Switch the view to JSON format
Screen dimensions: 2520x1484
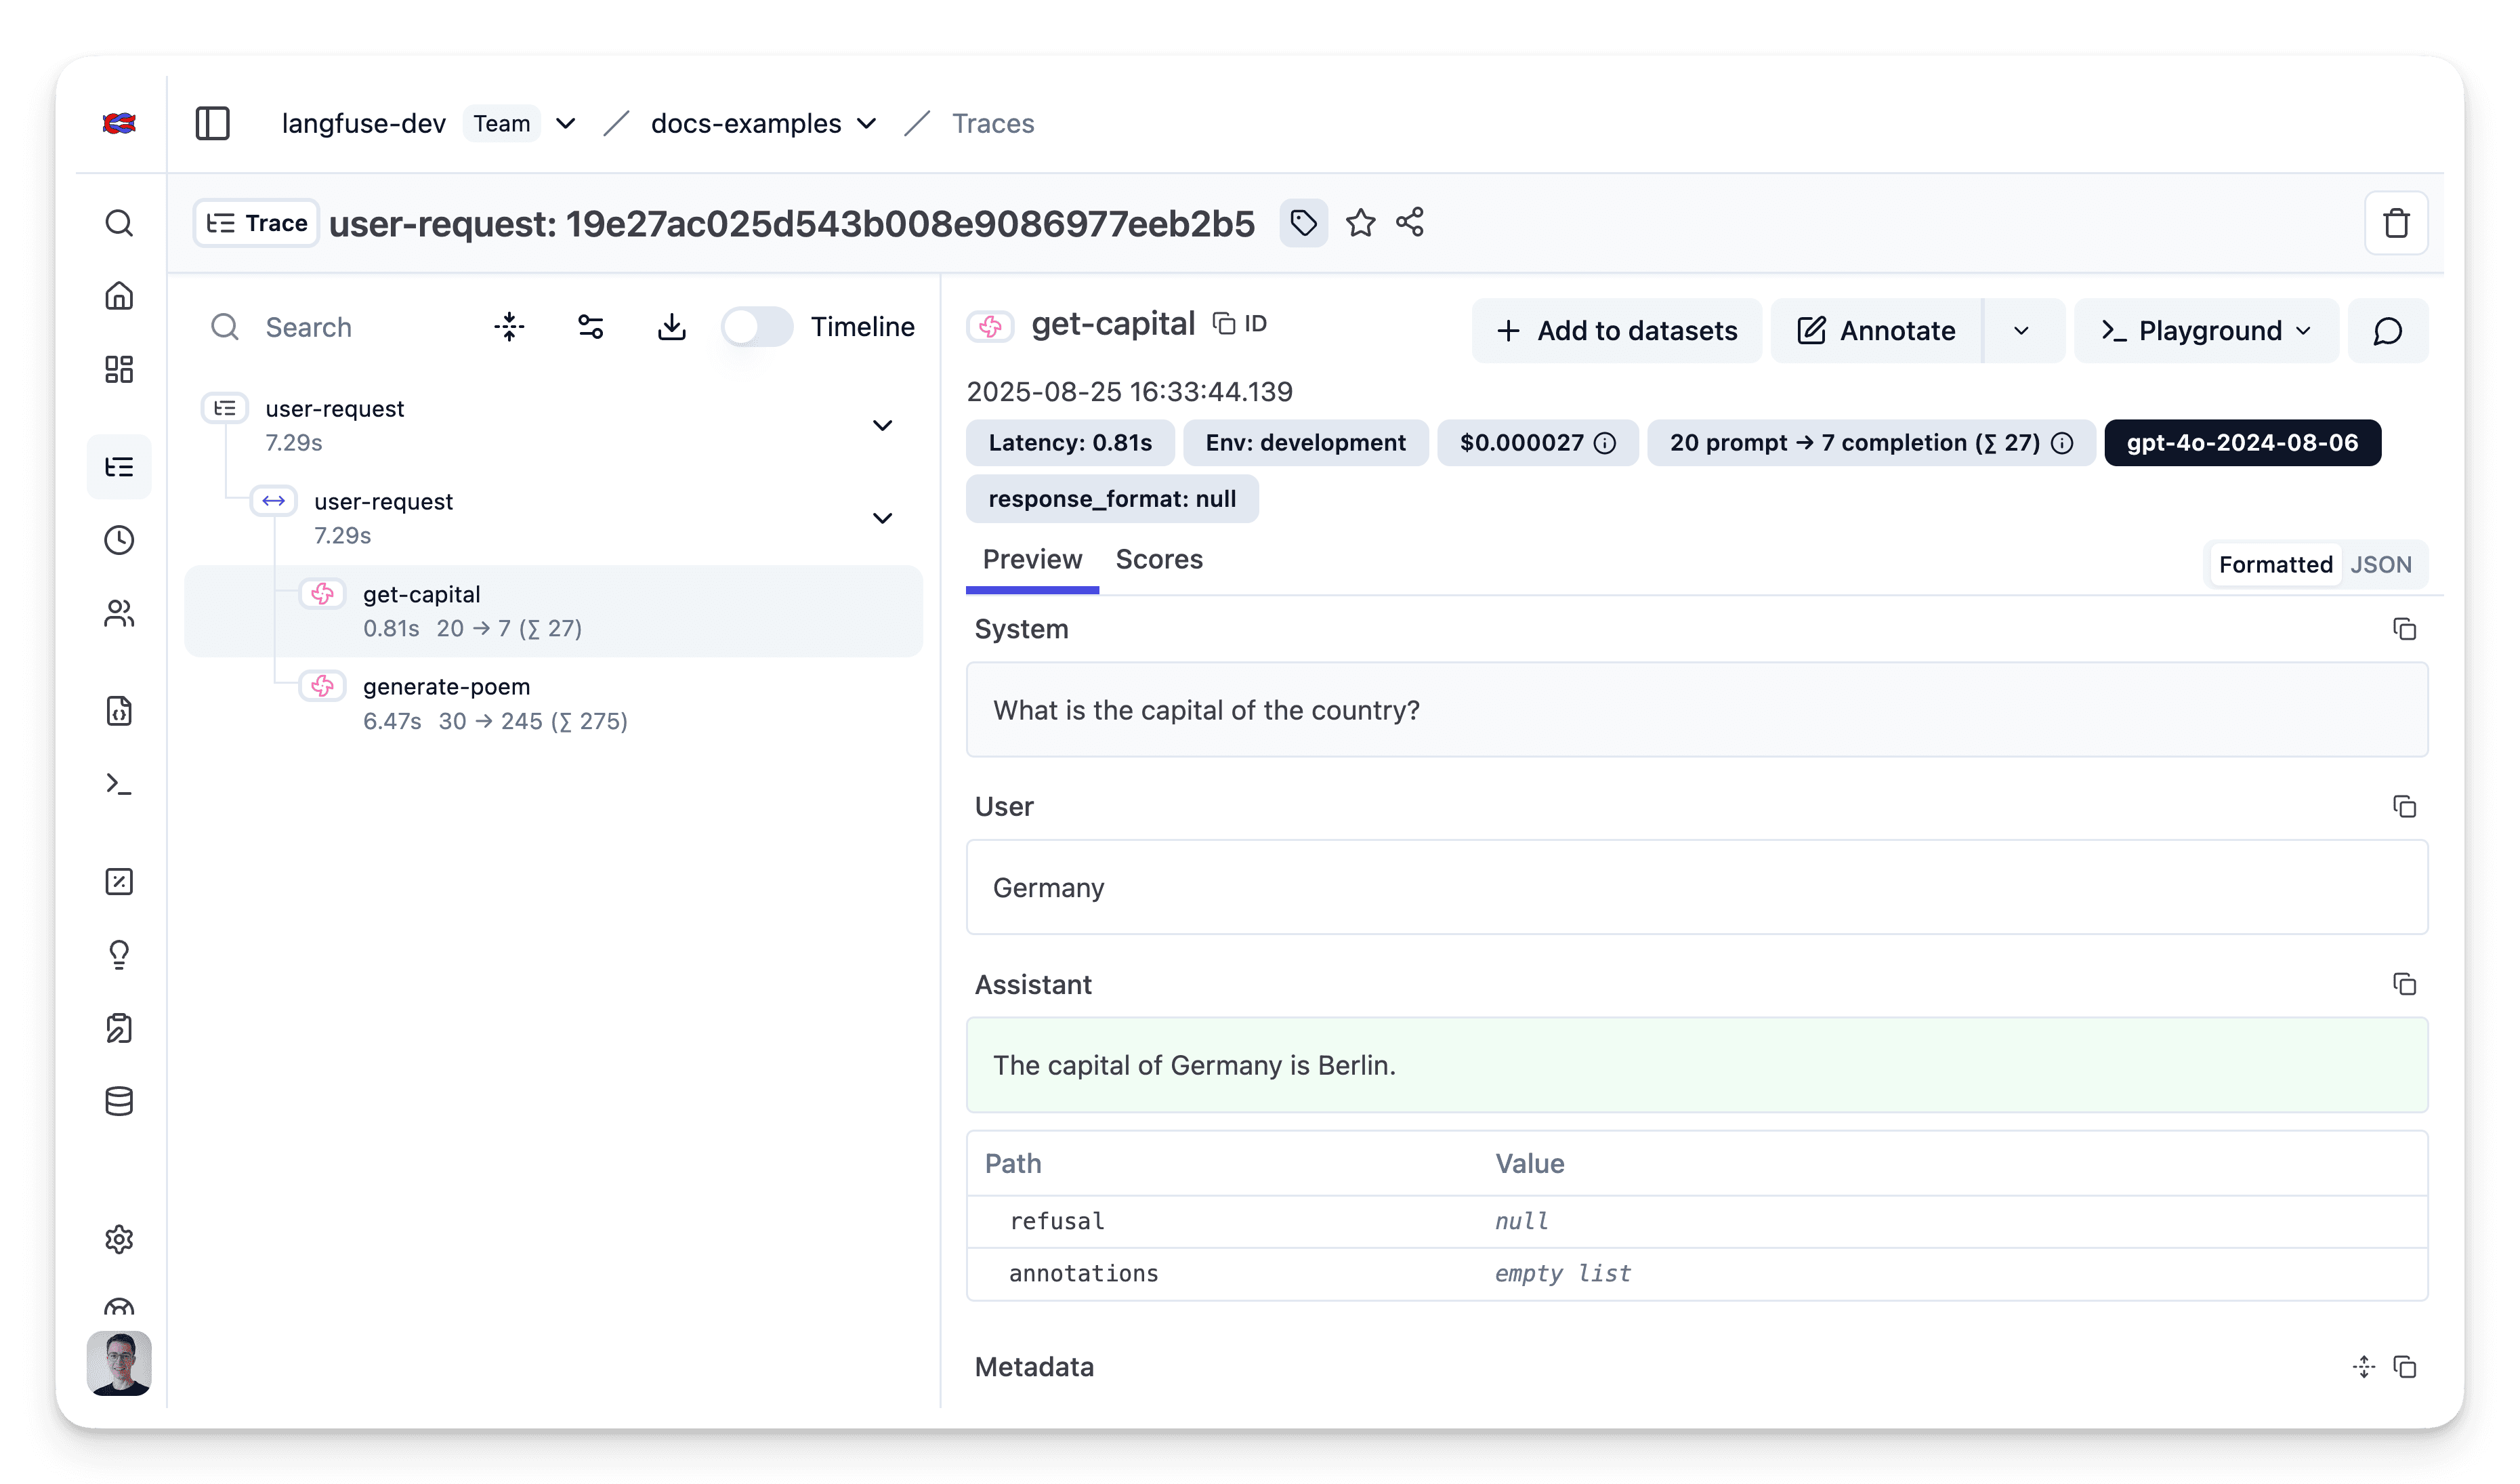point(2380,564)
